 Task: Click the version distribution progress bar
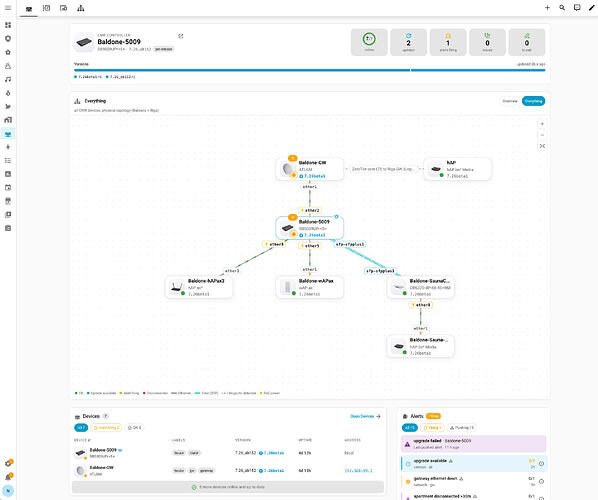(309, 70)
